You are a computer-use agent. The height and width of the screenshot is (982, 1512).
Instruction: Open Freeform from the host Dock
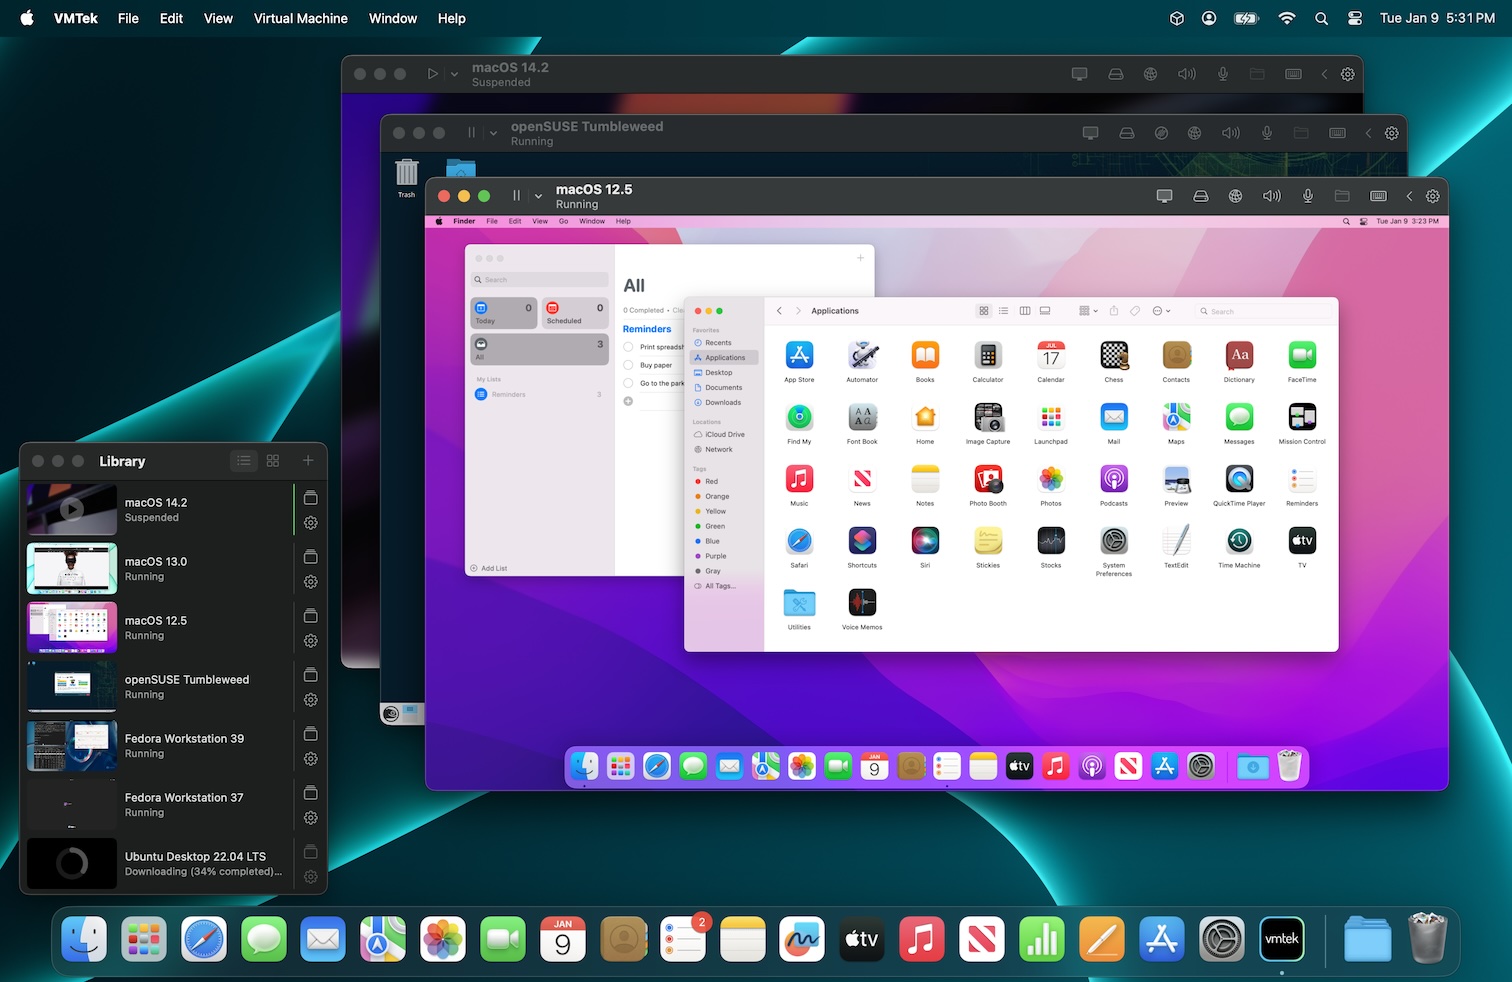[802, 939]
